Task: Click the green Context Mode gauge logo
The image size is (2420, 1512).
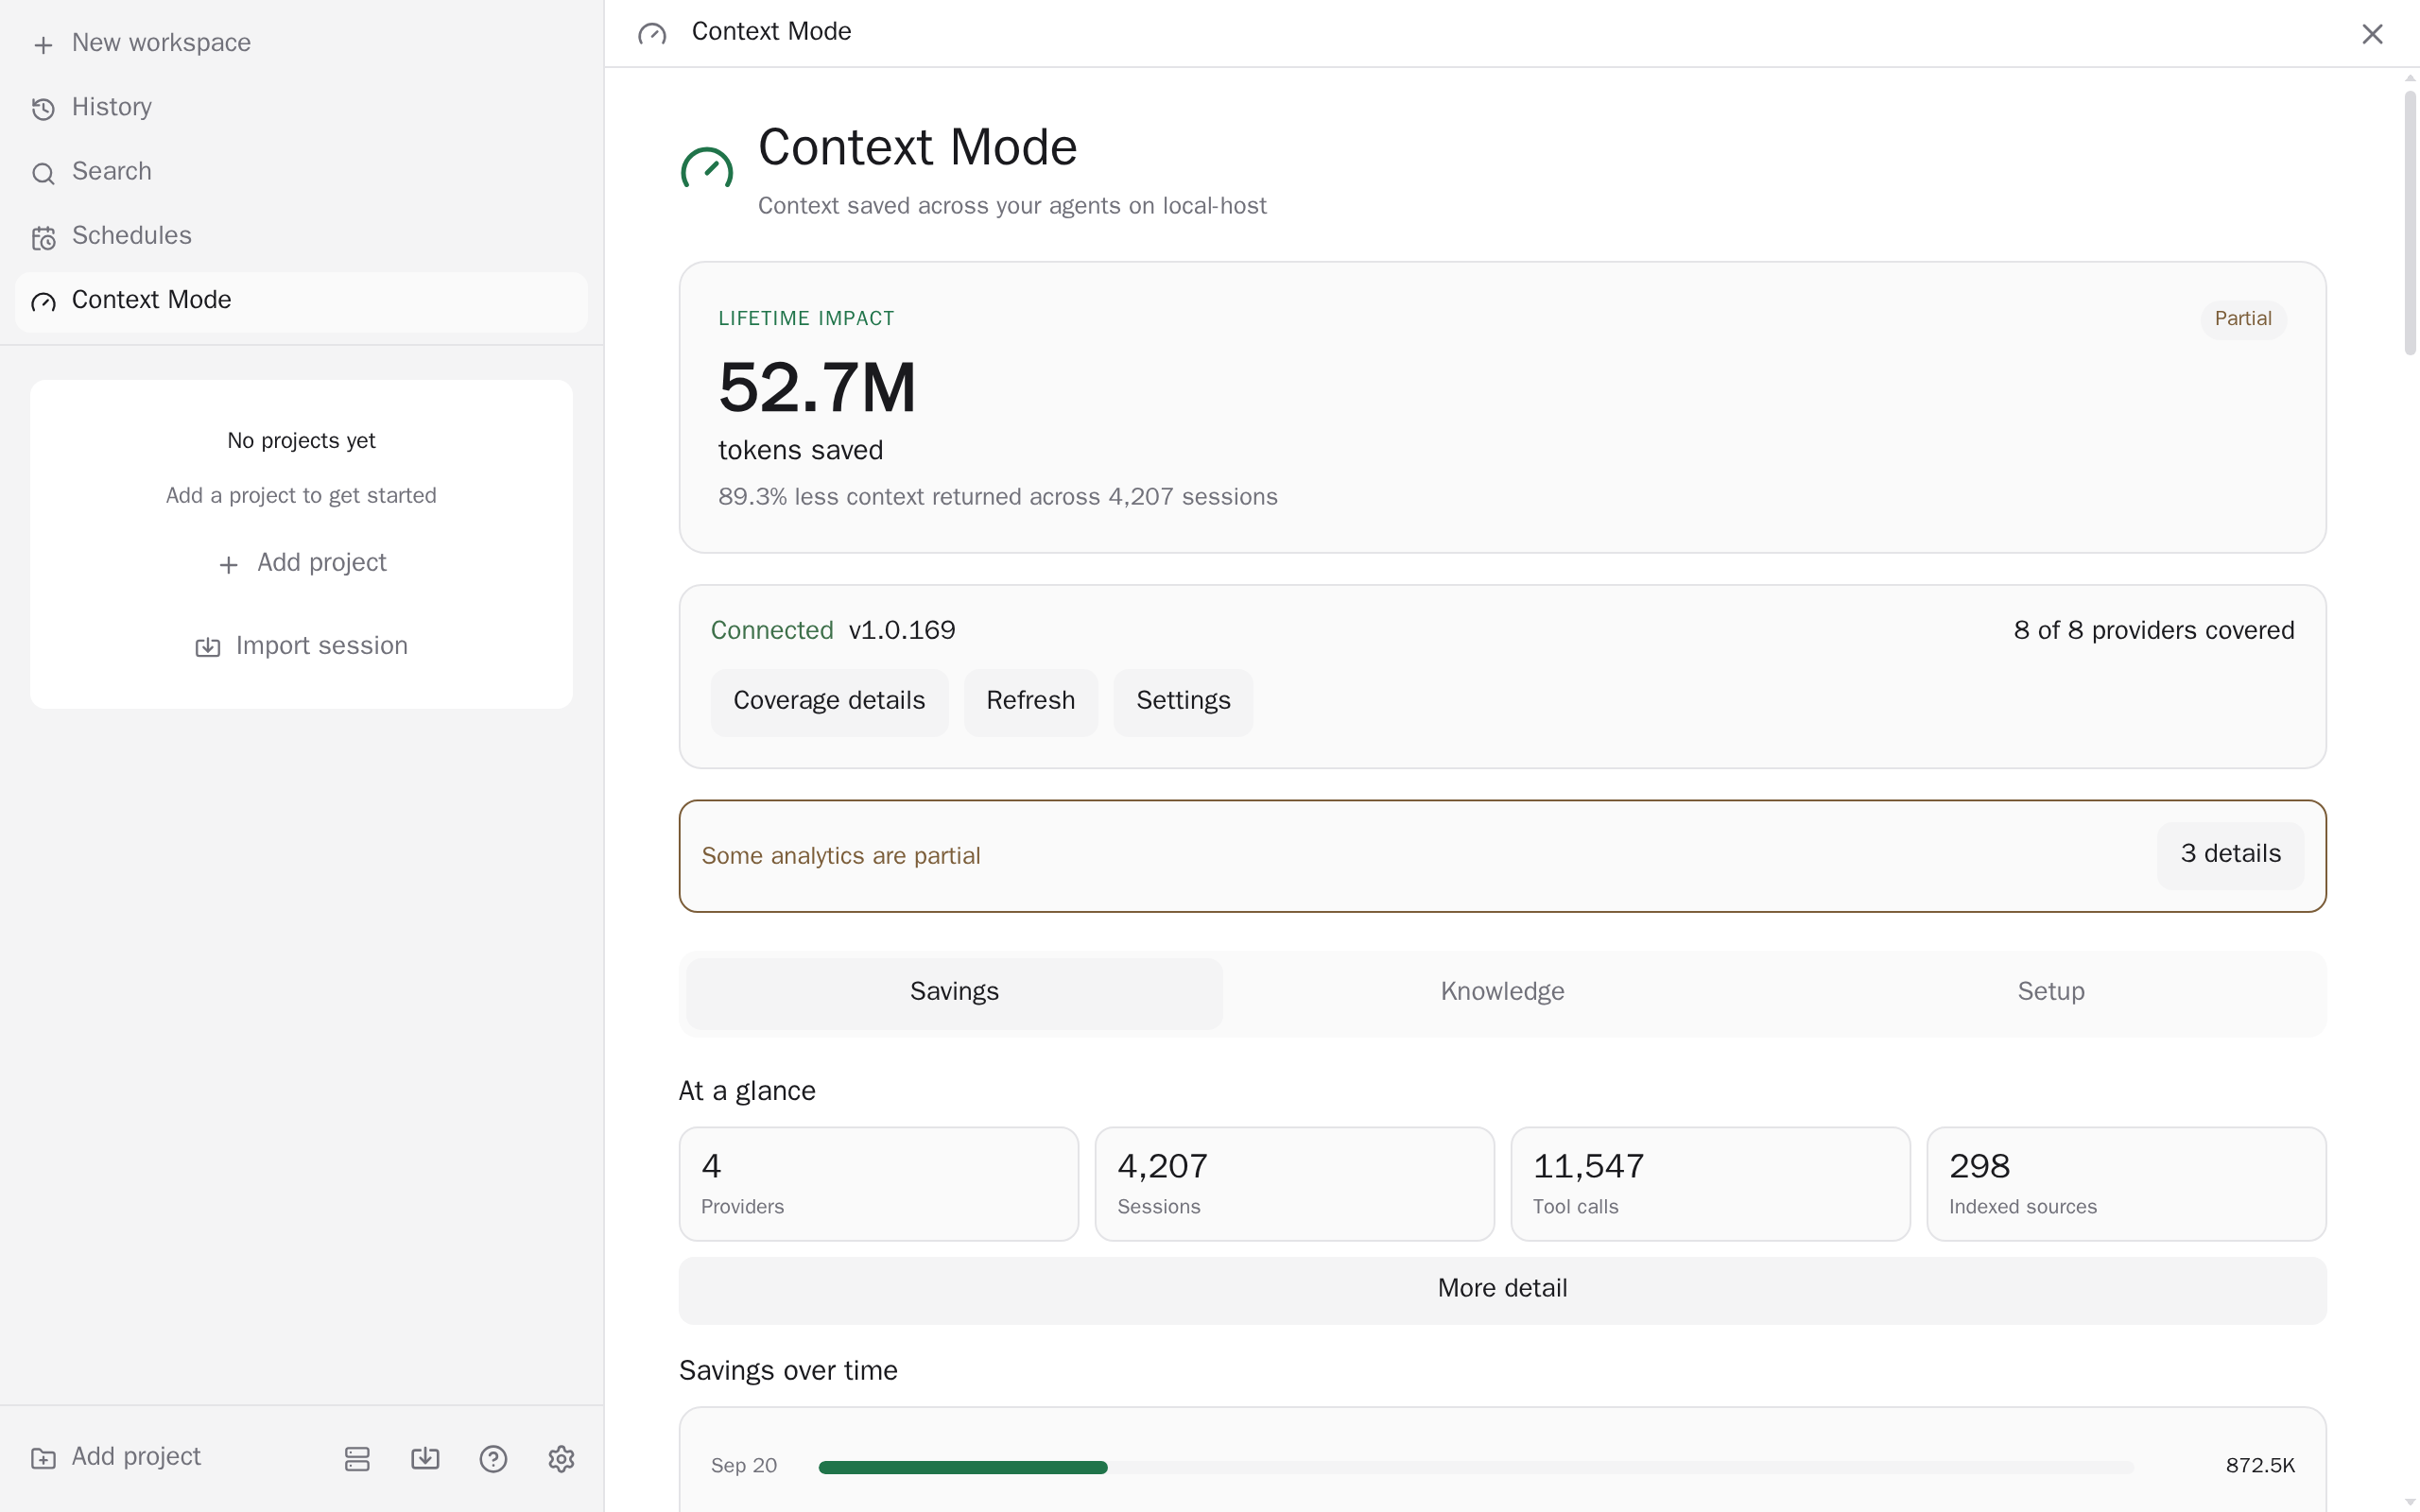Action: pos(707,168)
